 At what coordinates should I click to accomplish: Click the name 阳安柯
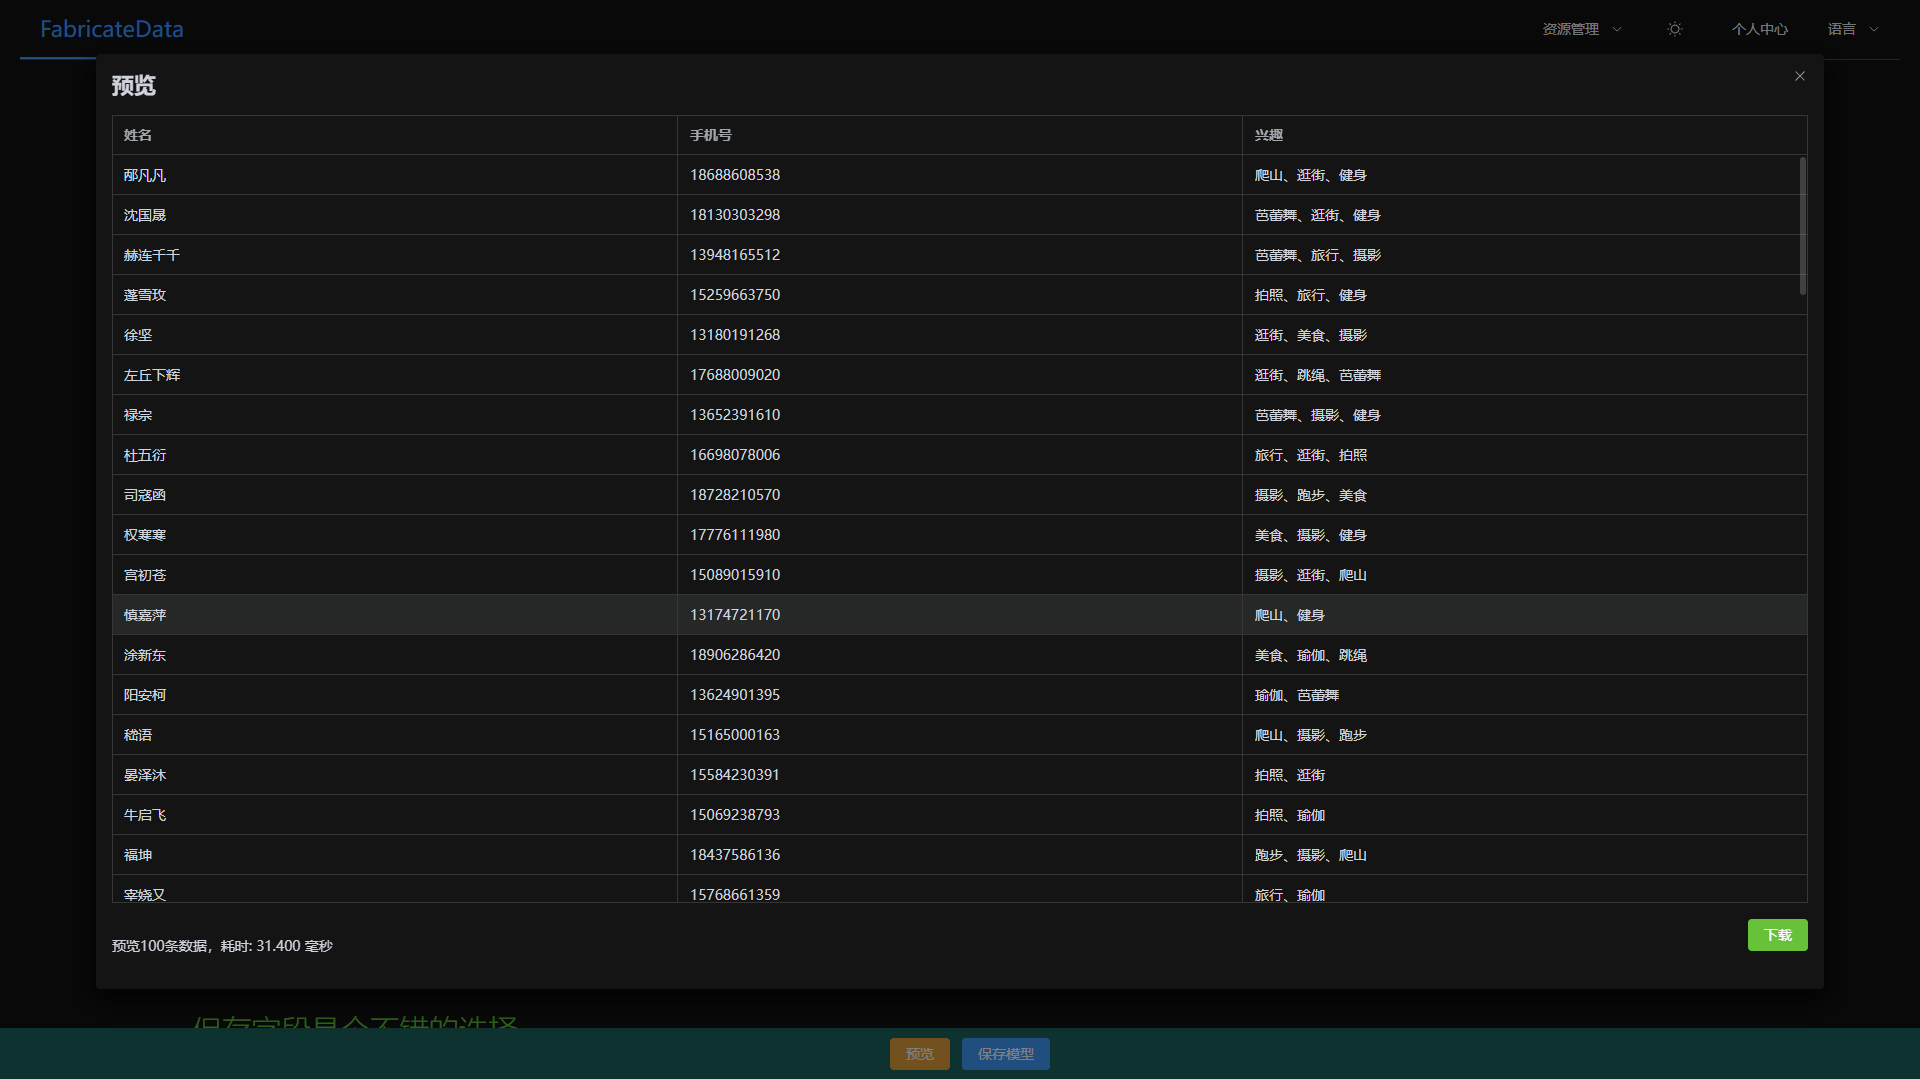point(145,695)
